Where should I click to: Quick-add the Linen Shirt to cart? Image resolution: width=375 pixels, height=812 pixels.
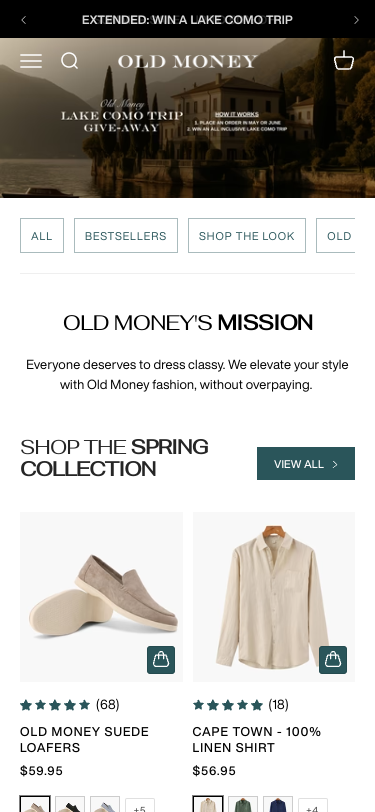coord(333,660)
